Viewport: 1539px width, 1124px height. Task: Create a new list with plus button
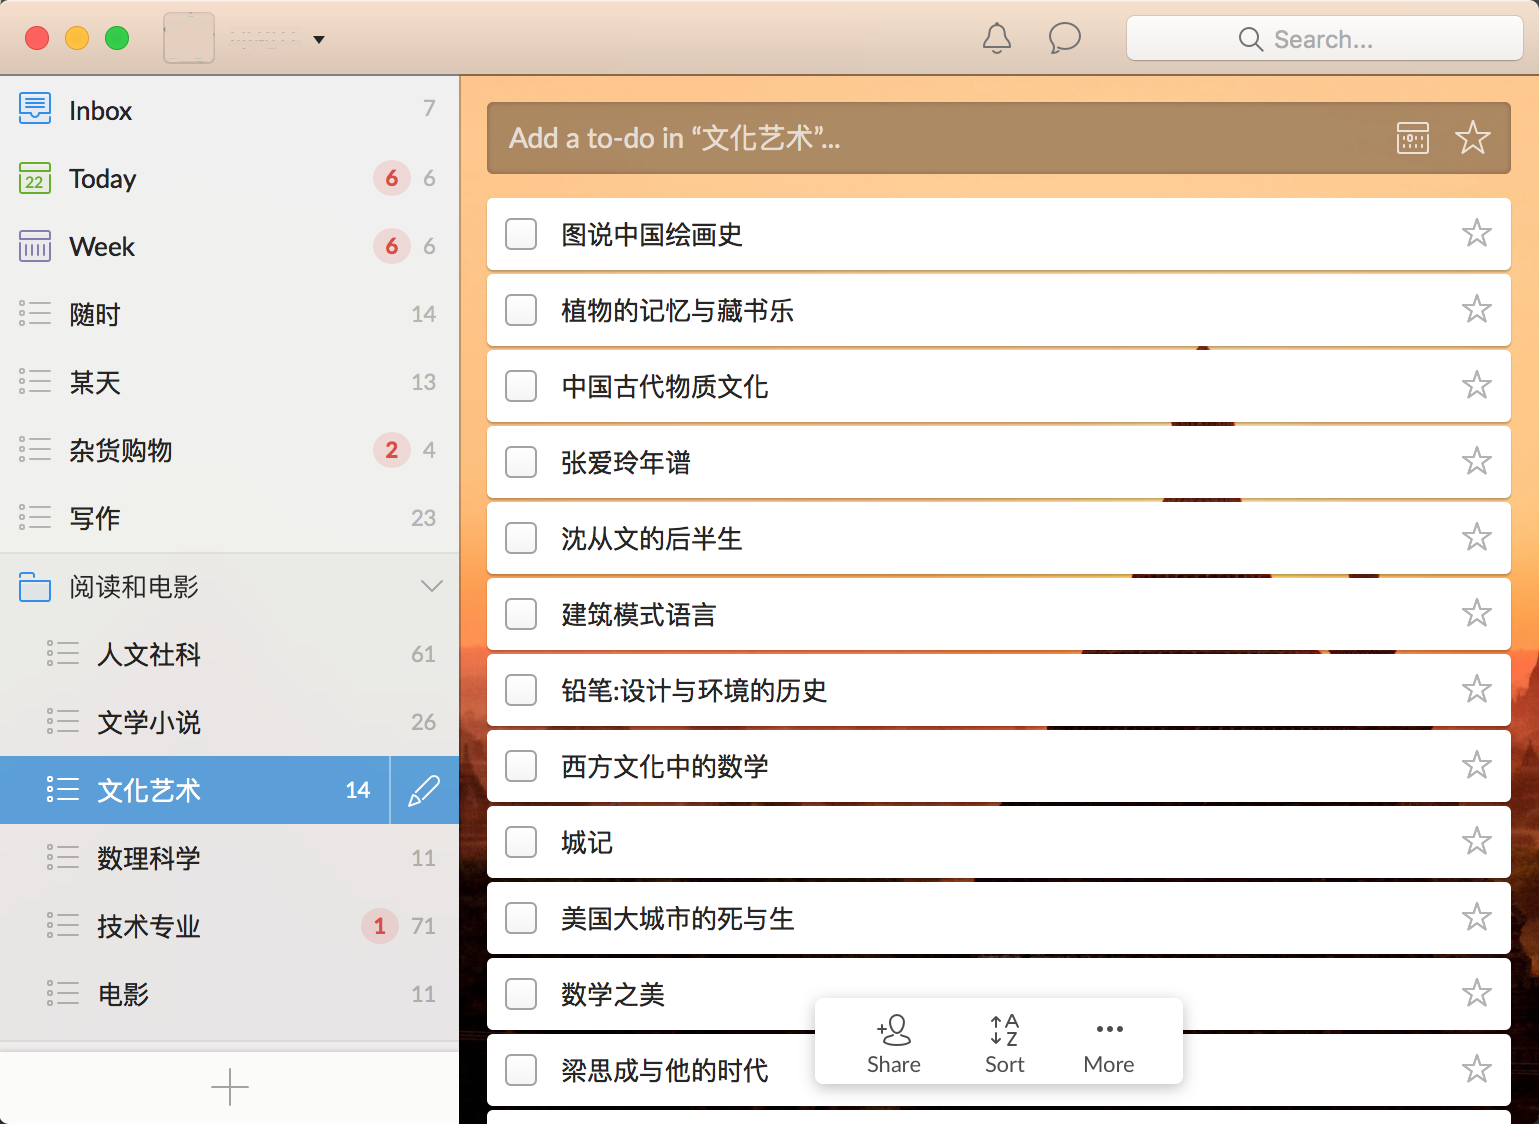(230, 1087)
